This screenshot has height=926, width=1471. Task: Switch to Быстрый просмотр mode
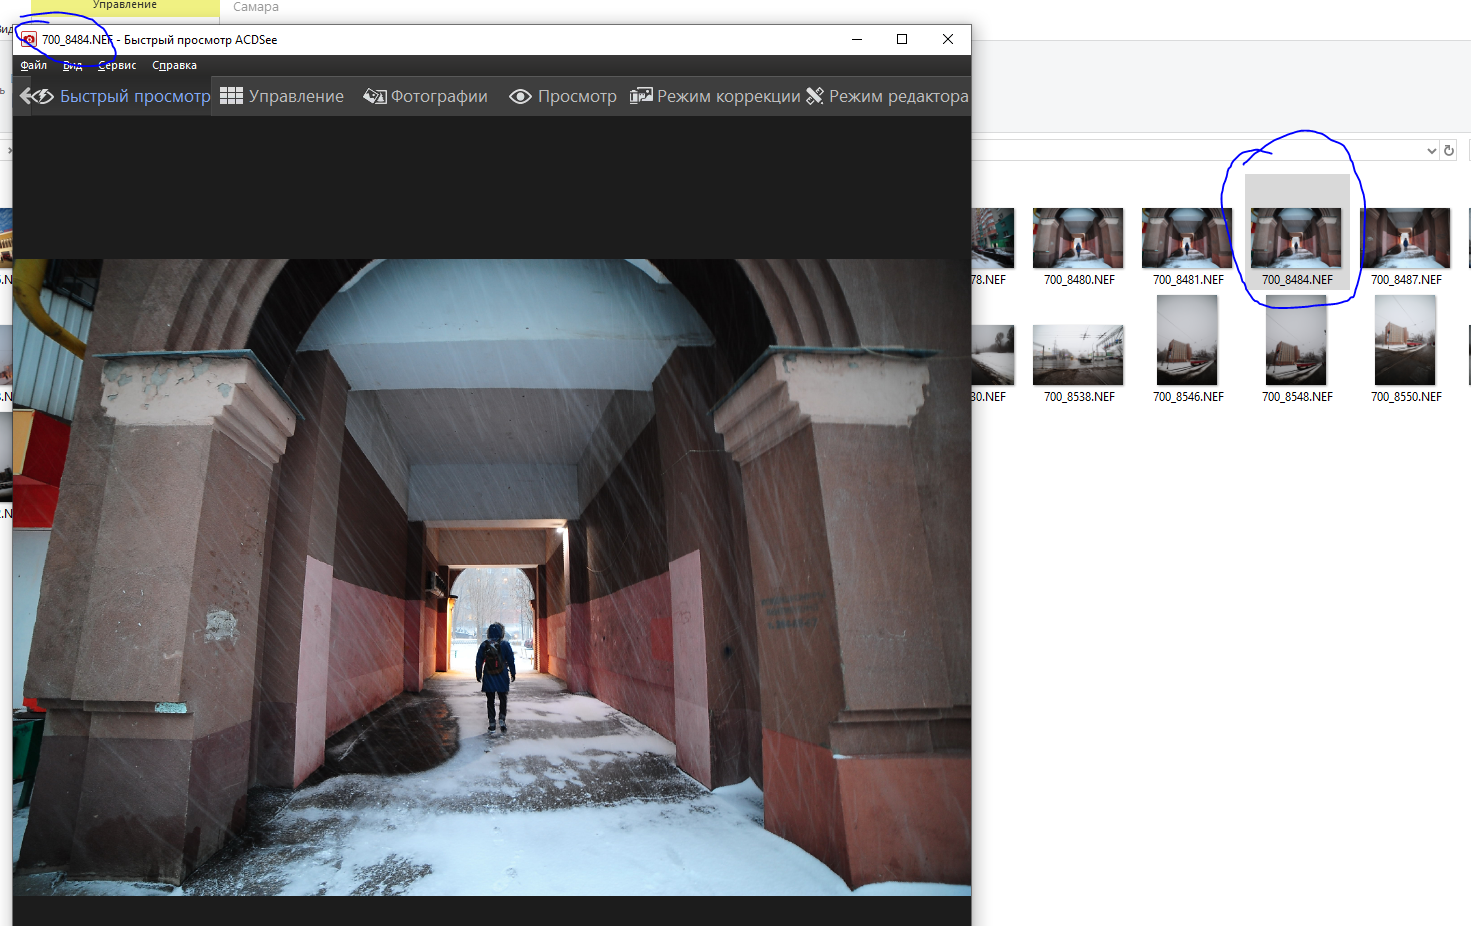pos(116,96)
